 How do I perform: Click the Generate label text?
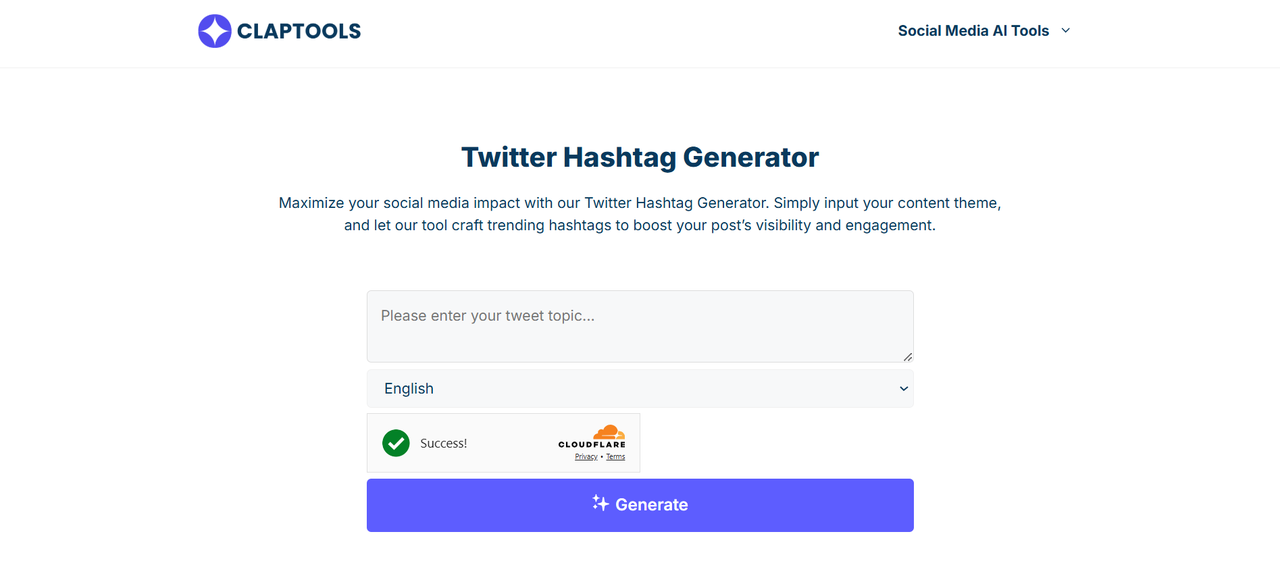[652, 505]
